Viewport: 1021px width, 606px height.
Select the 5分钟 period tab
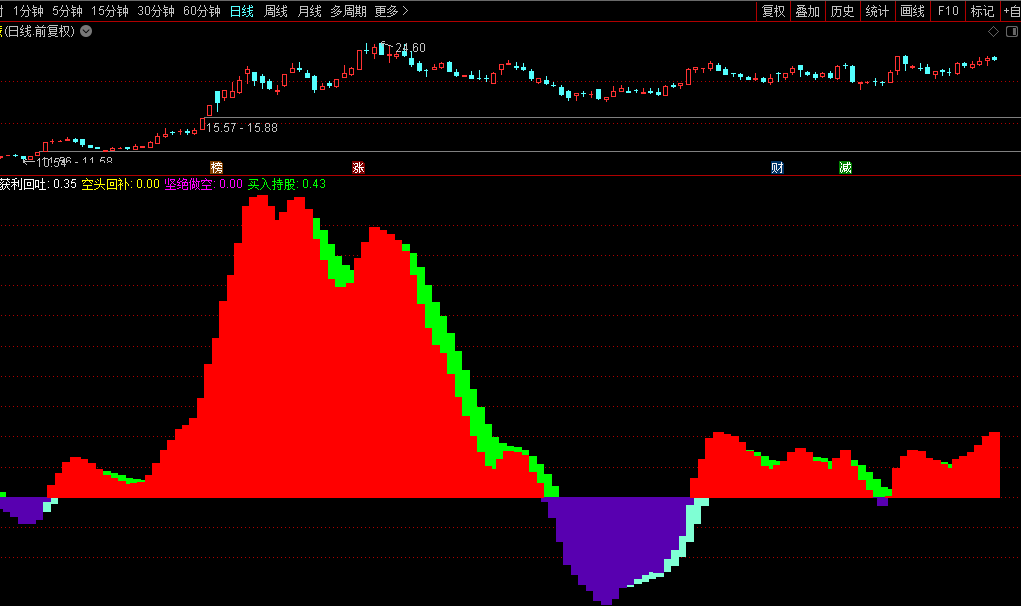[x=67, y=12]
